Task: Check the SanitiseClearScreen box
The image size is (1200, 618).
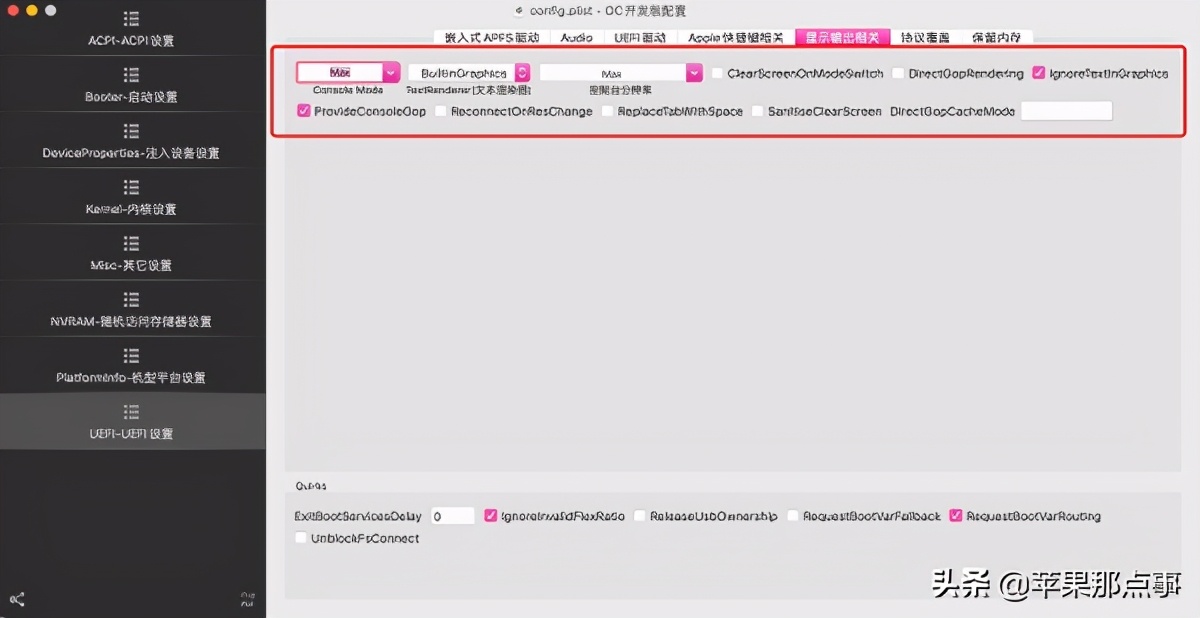Action: tap(757, 111)
